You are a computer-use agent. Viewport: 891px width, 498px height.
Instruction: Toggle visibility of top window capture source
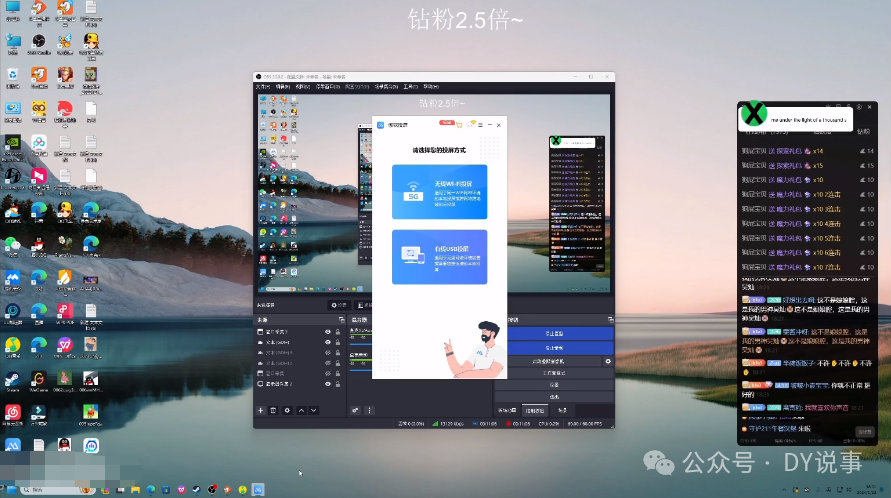tap(328, 332)
